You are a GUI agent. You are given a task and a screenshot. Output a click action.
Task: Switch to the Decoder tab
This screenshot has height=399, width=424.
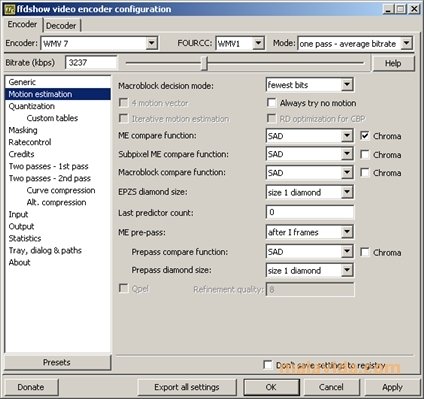coord(61,26)
